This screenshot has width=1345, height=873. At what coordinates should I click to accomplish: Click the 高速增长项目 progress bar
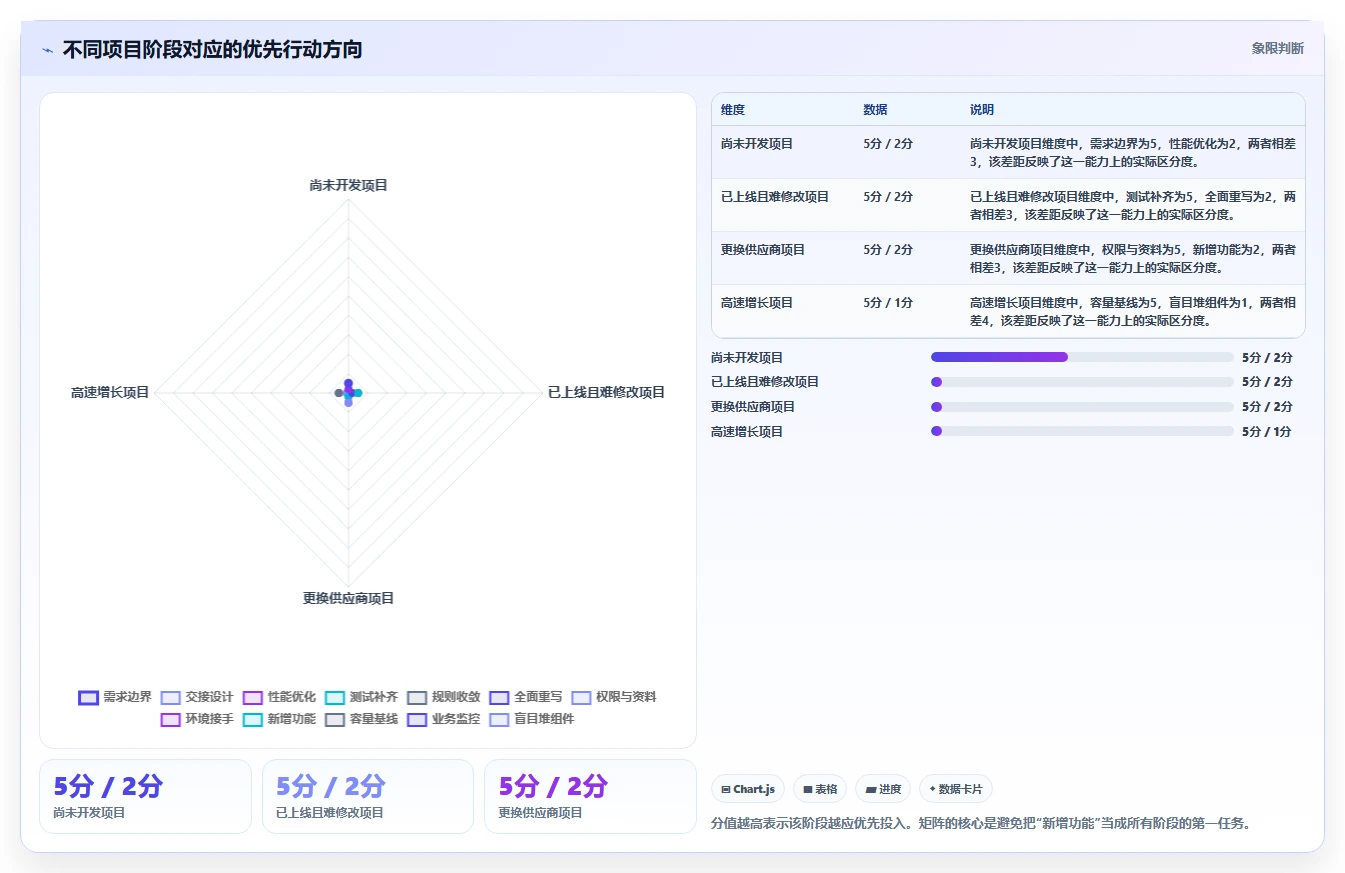(1082, 432)
